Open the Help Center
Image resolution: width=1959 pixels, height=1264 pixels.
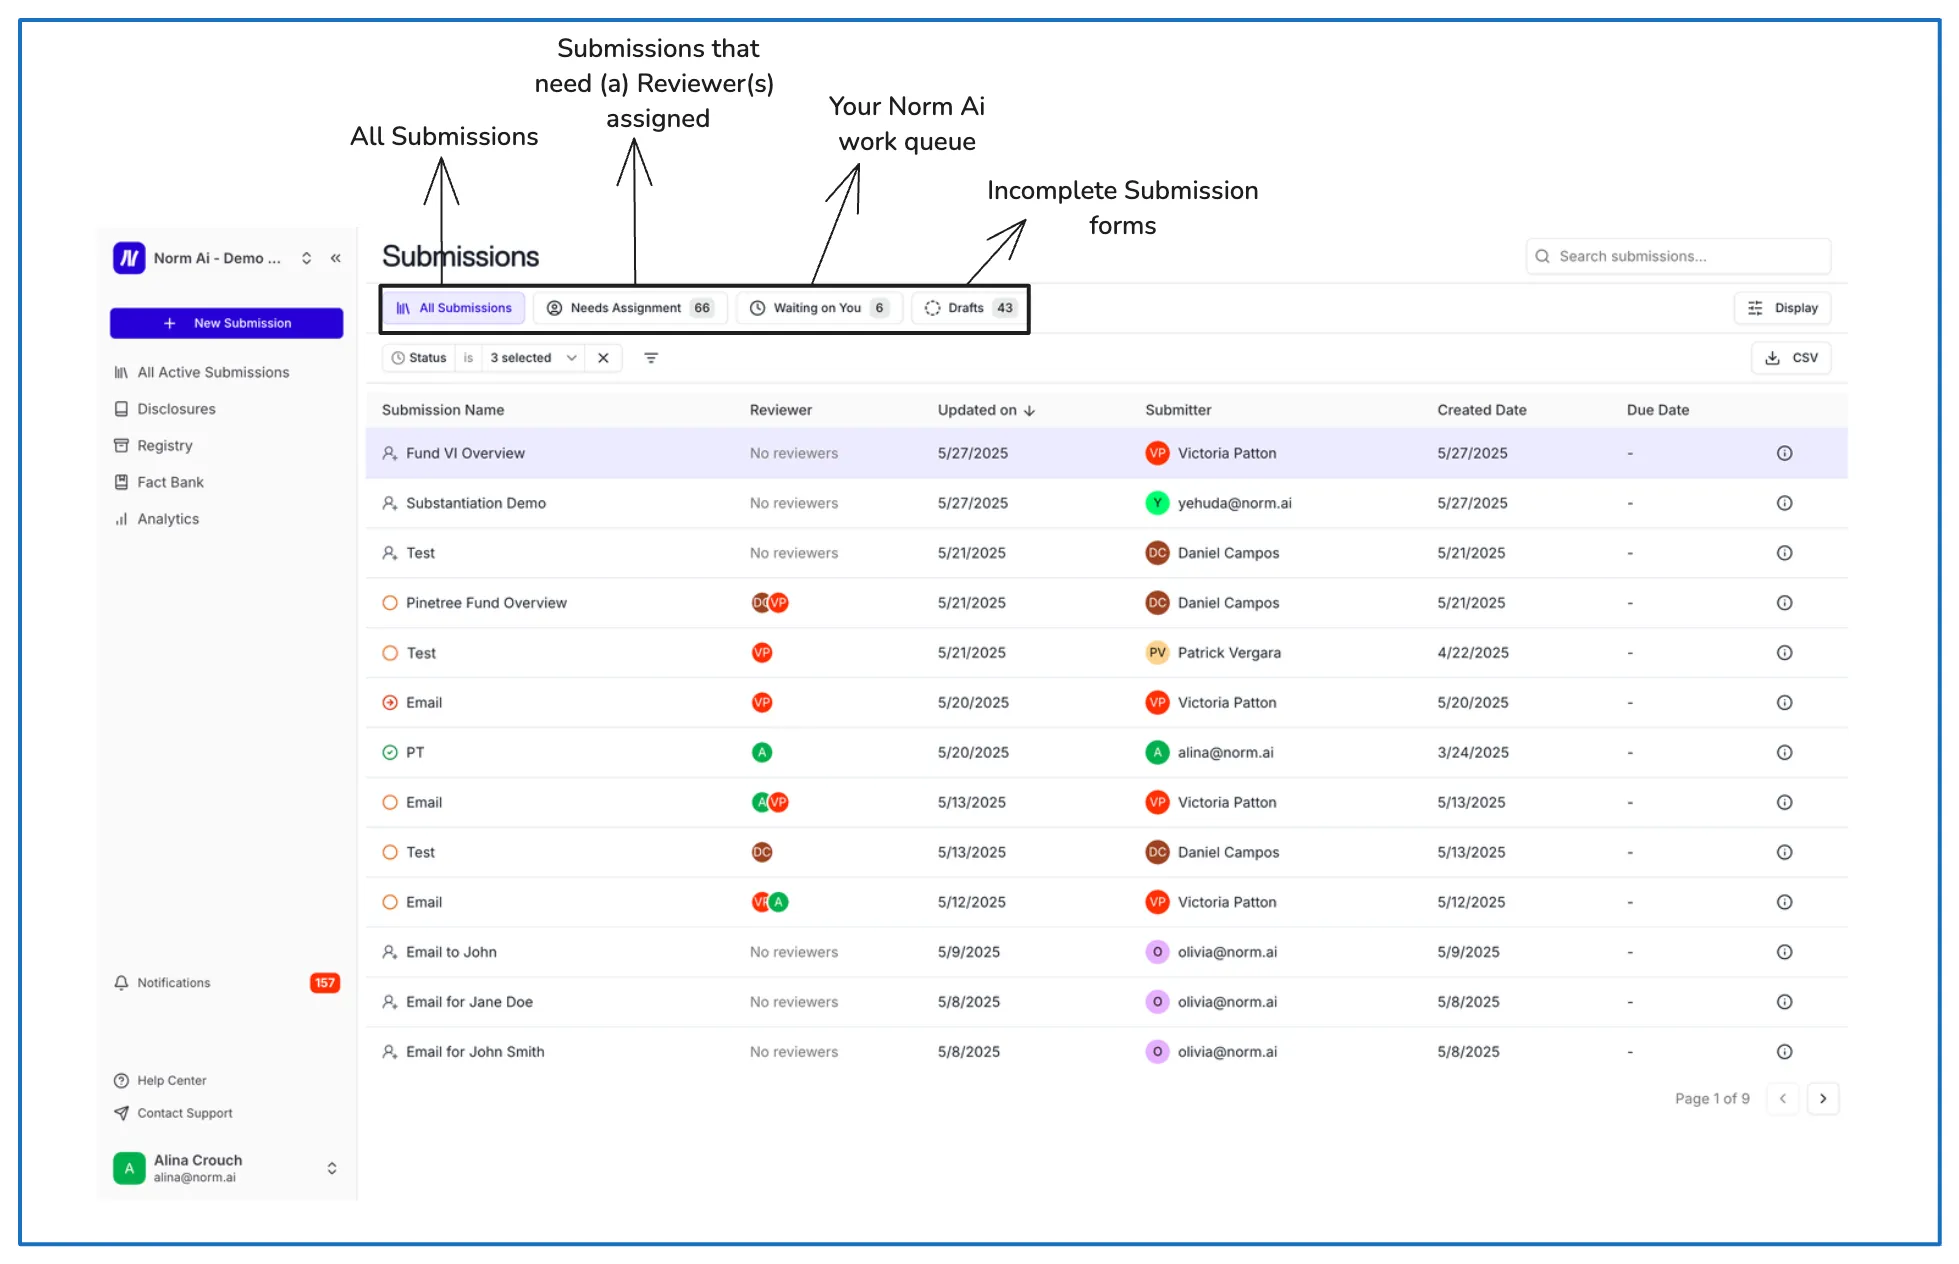point(160,1081)
